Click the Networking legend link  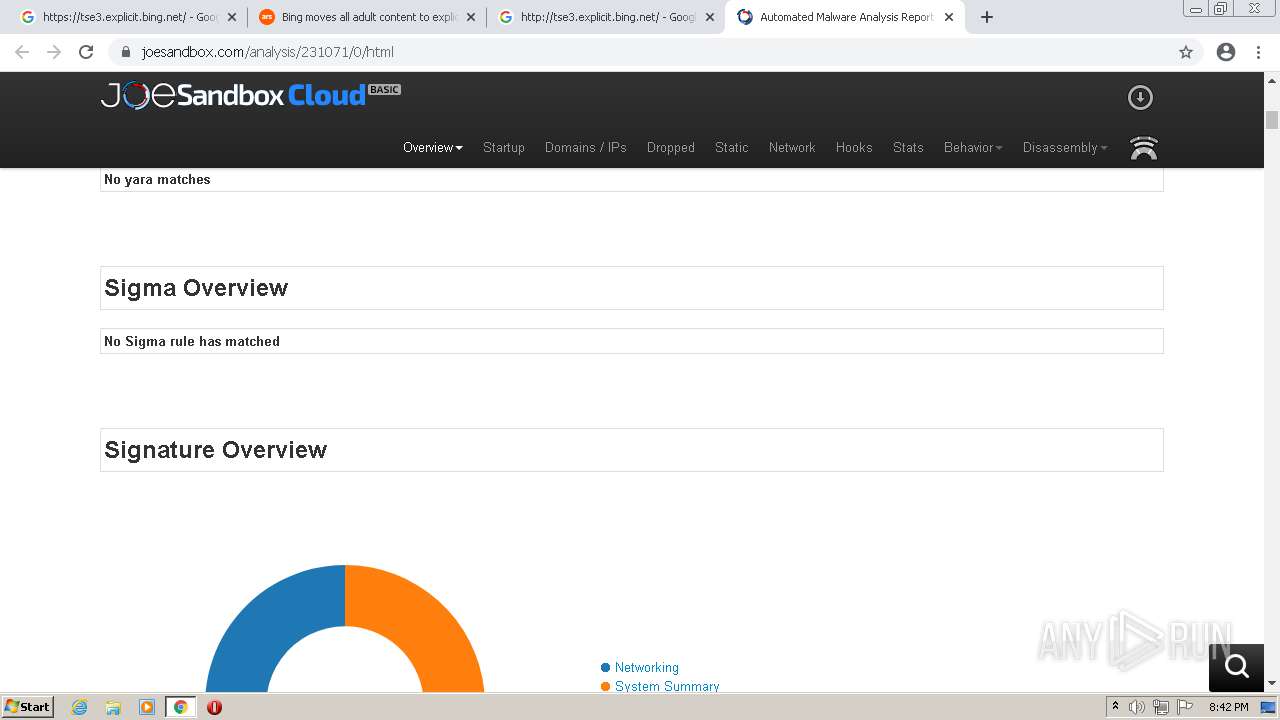click(647, 667)
